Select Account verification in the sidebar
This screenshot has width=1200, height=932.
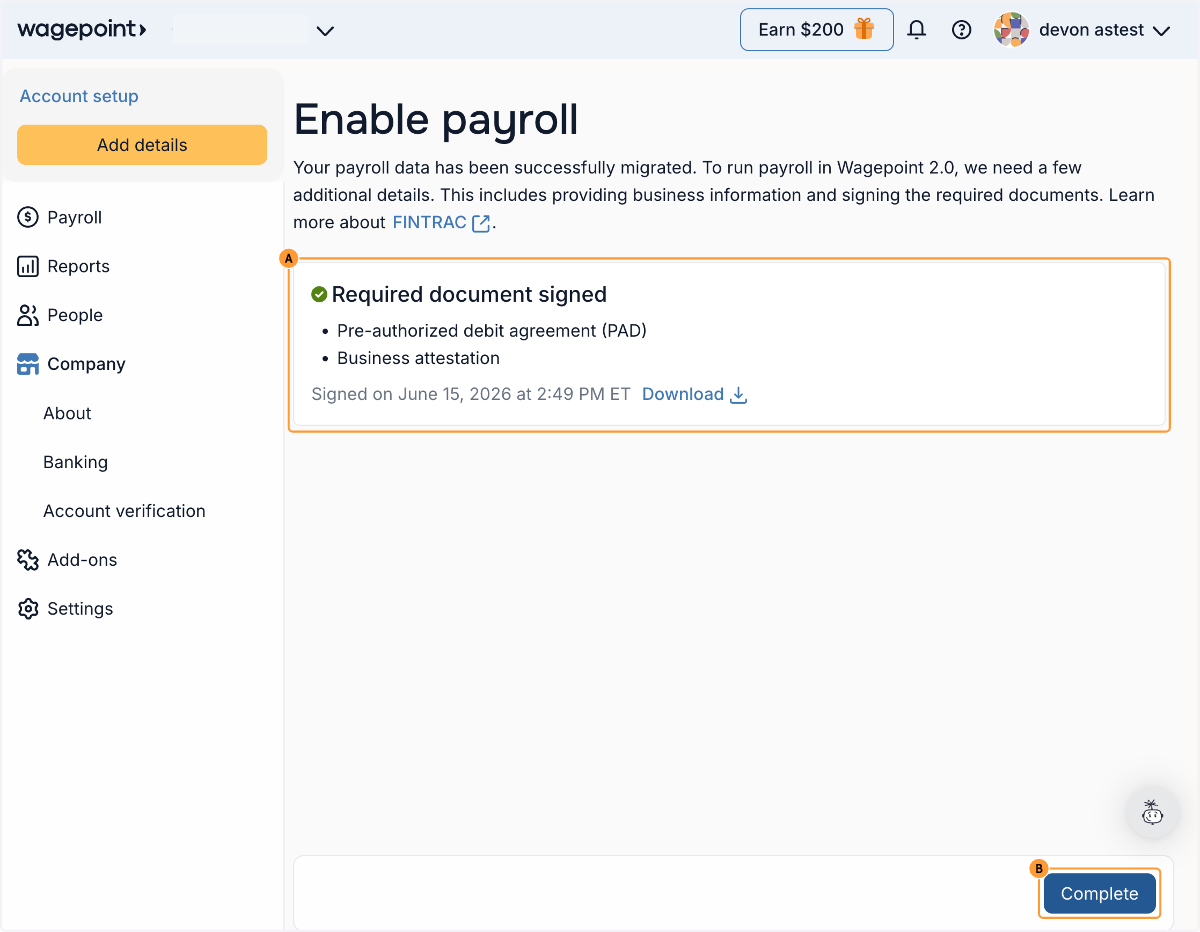(x=124, y=511)
